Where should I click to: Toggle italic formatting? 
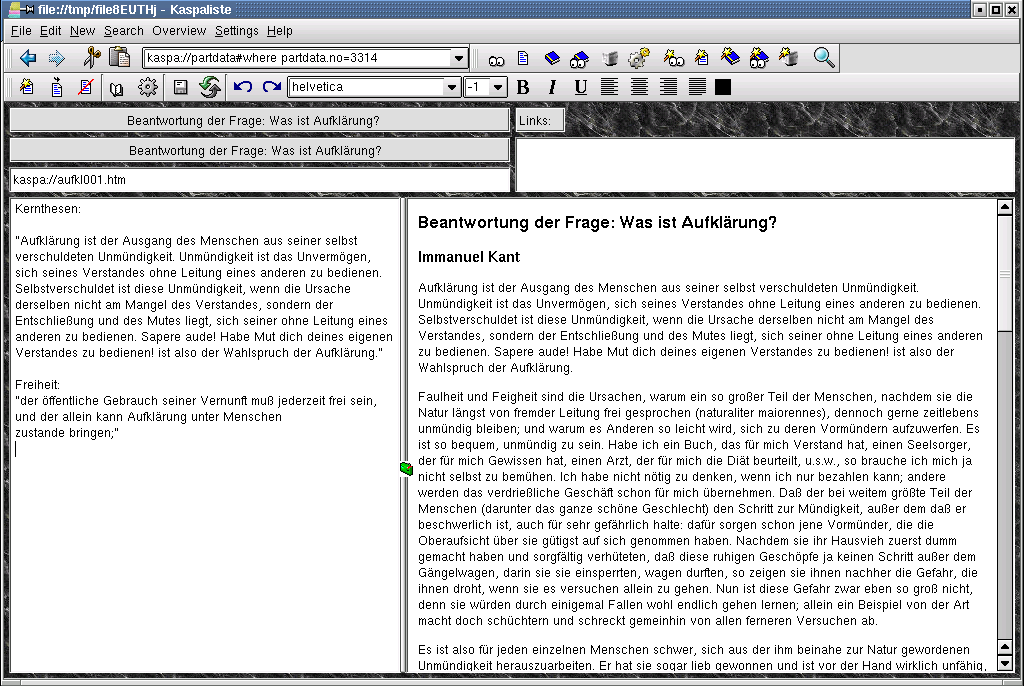552,87
